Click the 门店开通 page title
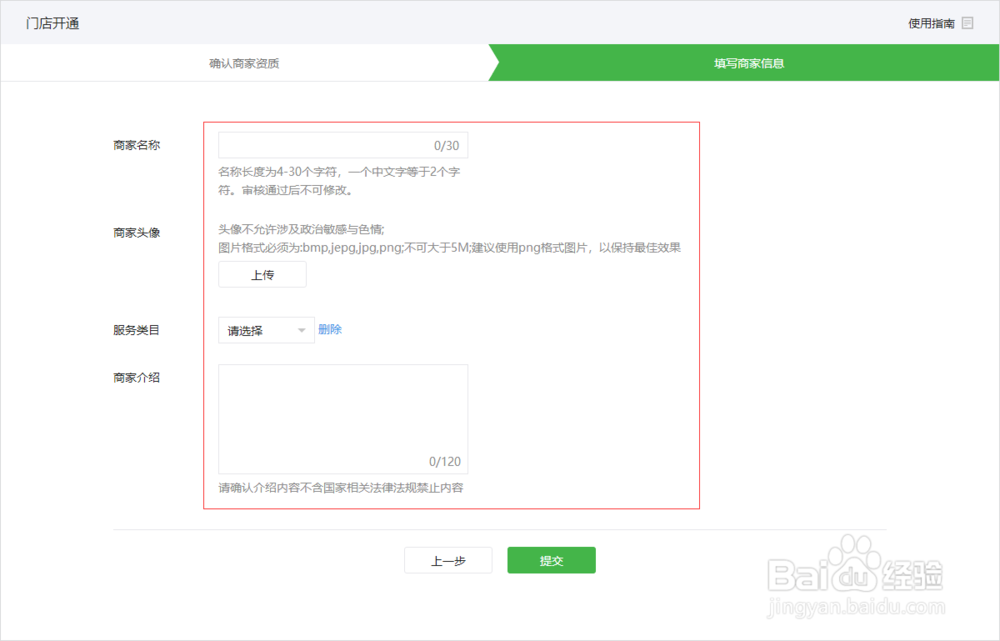The image size is (1000, 641). (52, 24)
